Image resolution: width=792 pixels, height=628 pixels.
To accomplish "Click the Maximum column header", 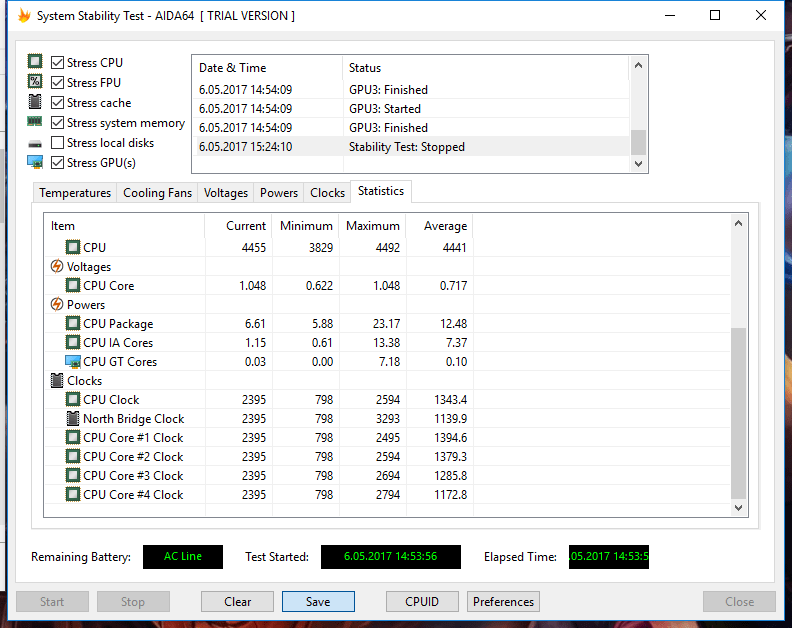I will point(373,226).
